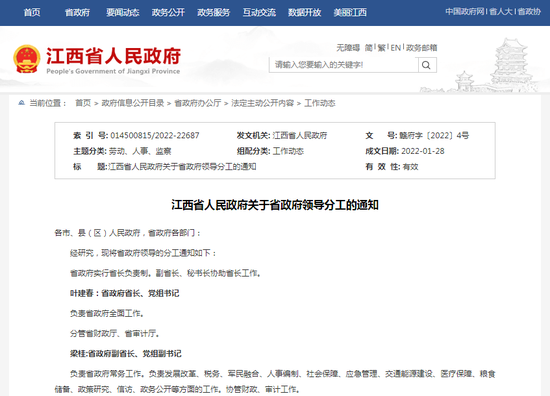Open the 政务服务 nav menu item
This screenshot has height=396, width=550.
click(x=214, y=13)
